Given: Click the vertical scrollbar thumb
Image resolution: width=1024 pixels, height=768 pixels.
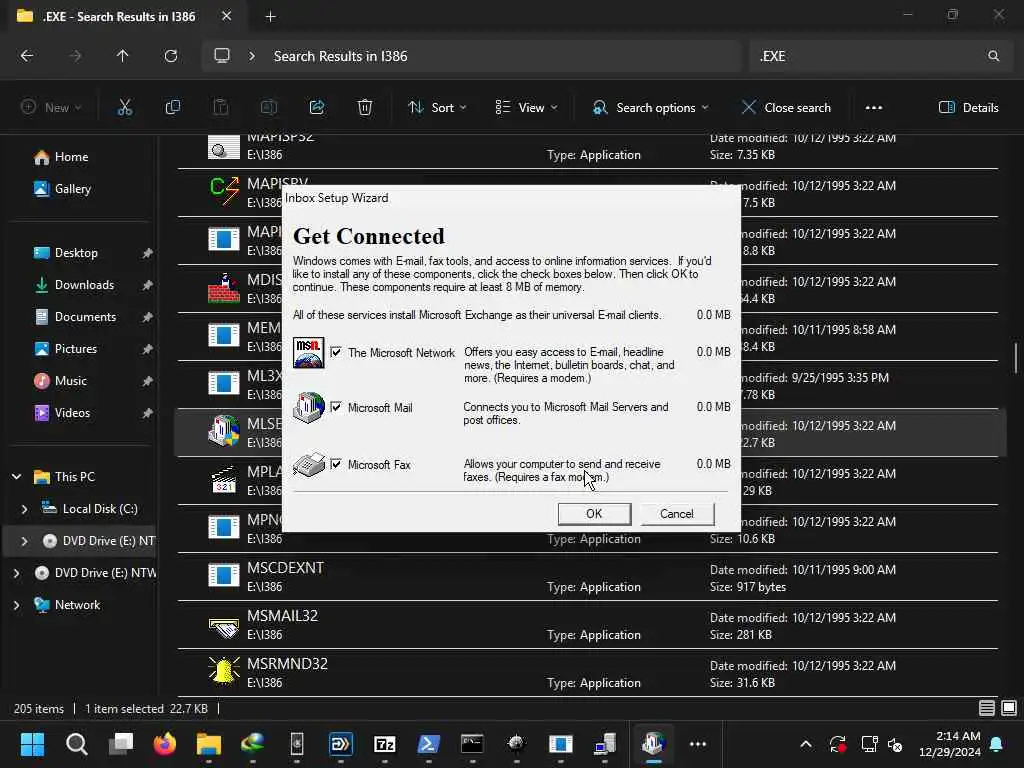Looking at the screenshot, I should 1016,357.
